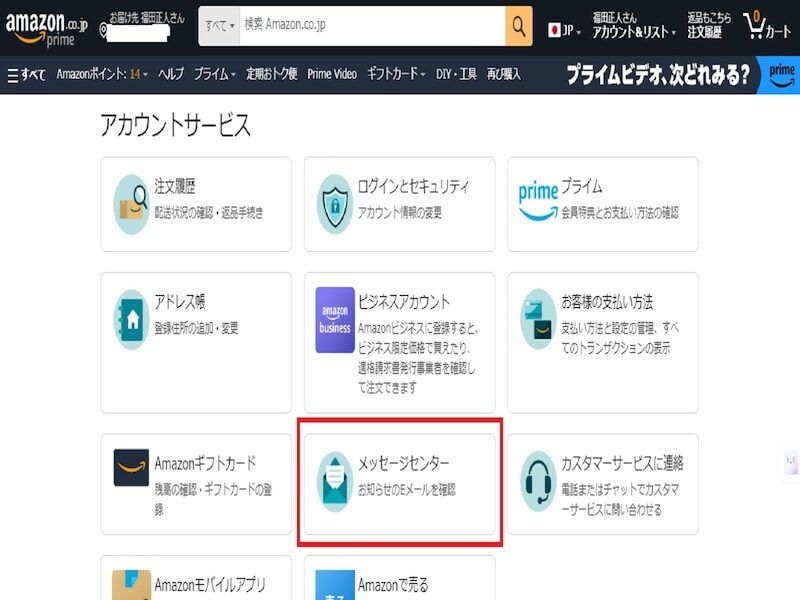Image resolution: width=800 pixels, height=600 pixels.
Task: Open Prime Video in the navigation bar
Action: [332, 74]
